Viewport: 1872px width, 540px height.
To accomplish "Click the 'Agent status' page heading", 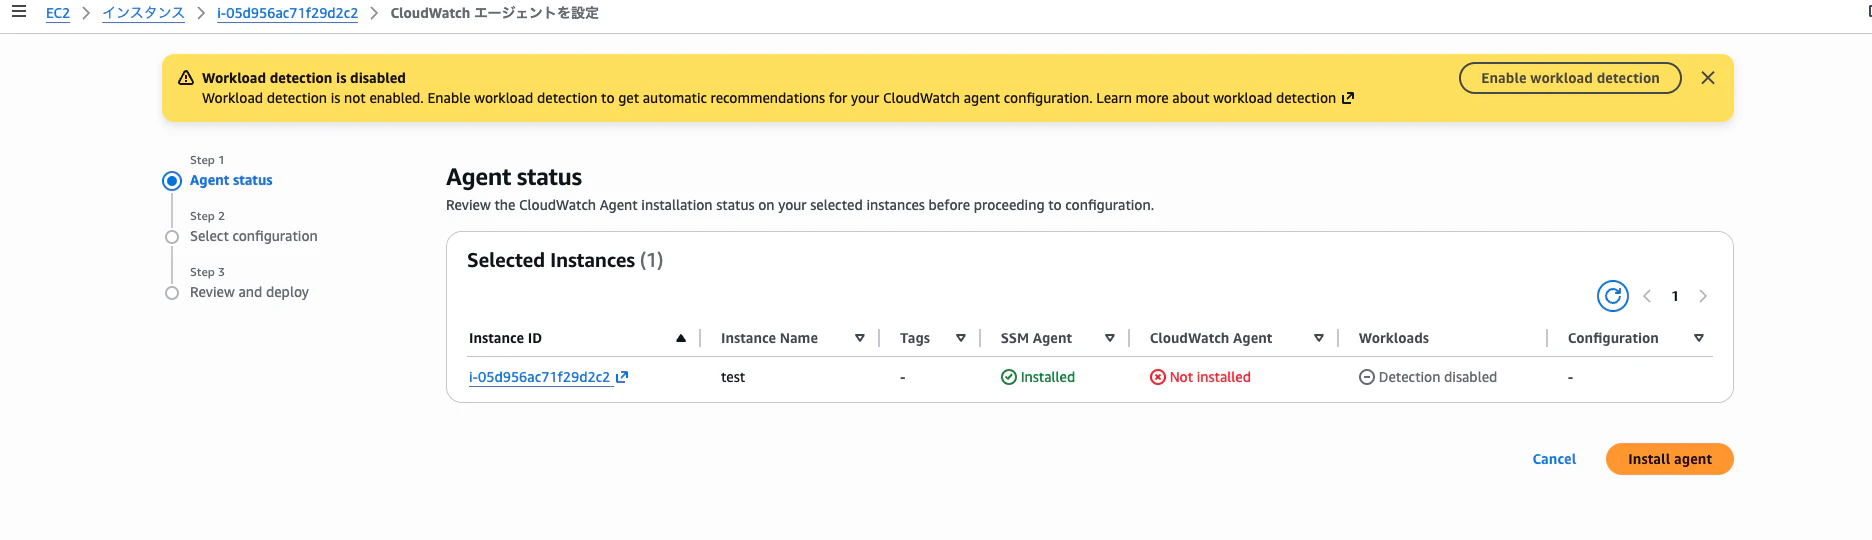I will click(514, 177).
